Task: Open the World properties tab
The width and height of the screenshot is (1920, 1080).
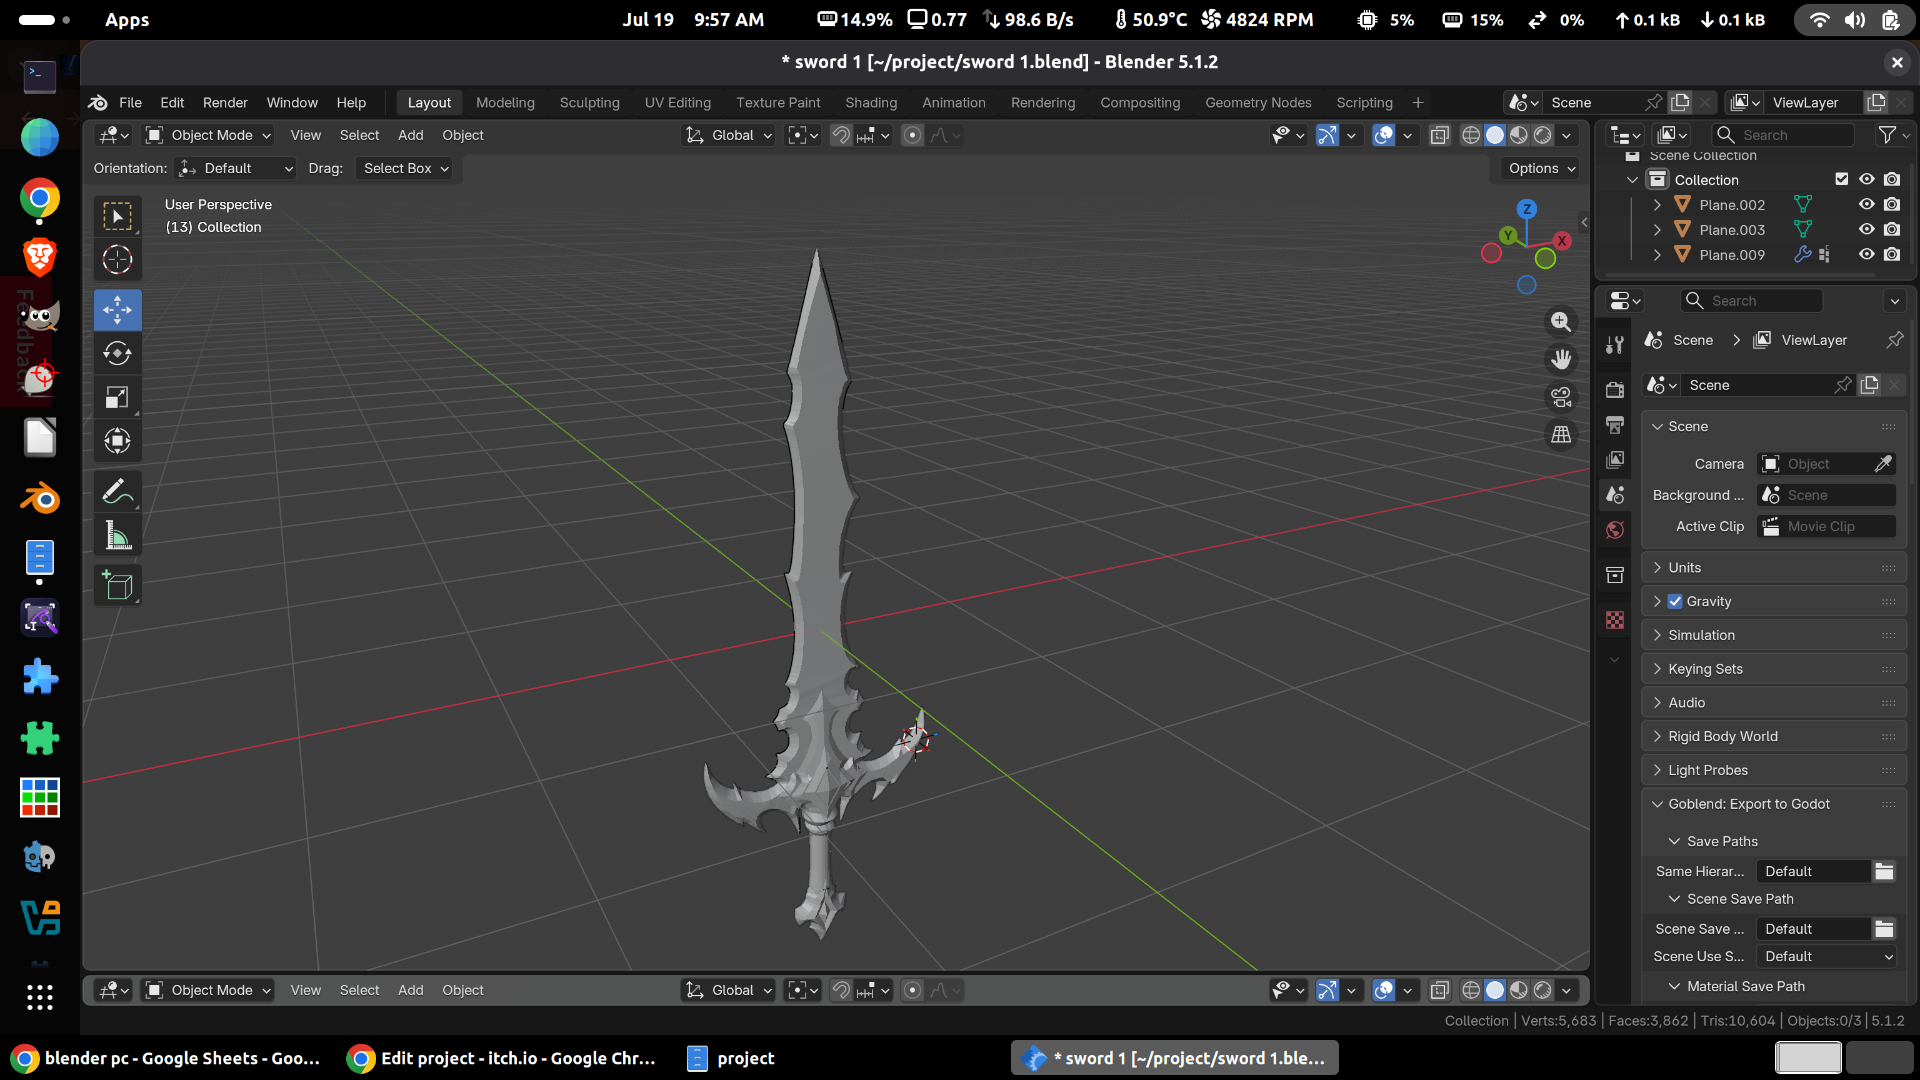Action: [x=1614, y=530]
